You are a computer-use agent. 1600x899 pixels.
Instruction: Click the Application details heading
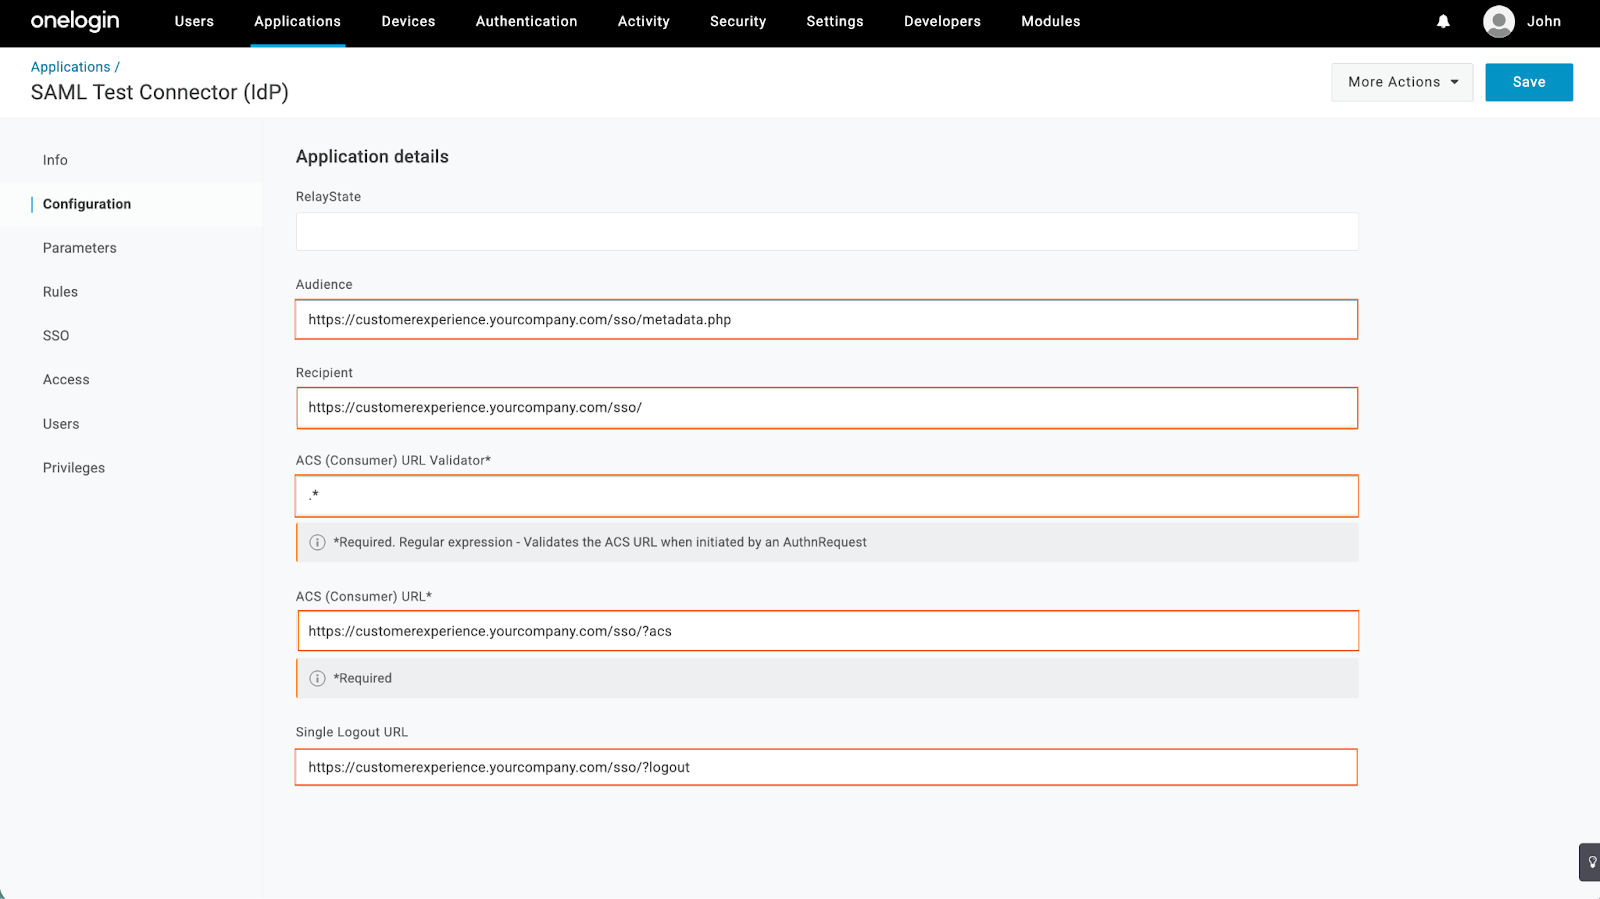[372, 157]
